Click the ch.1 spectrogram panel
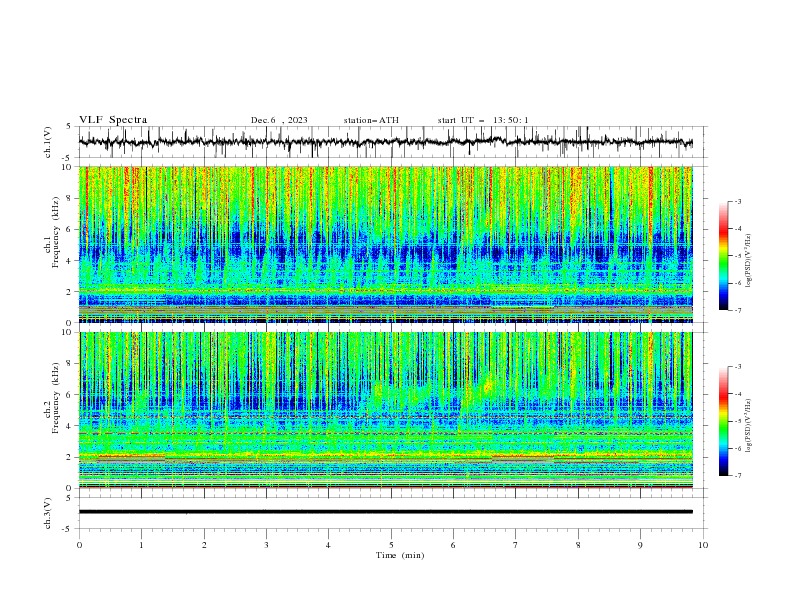 pos(386,244)
